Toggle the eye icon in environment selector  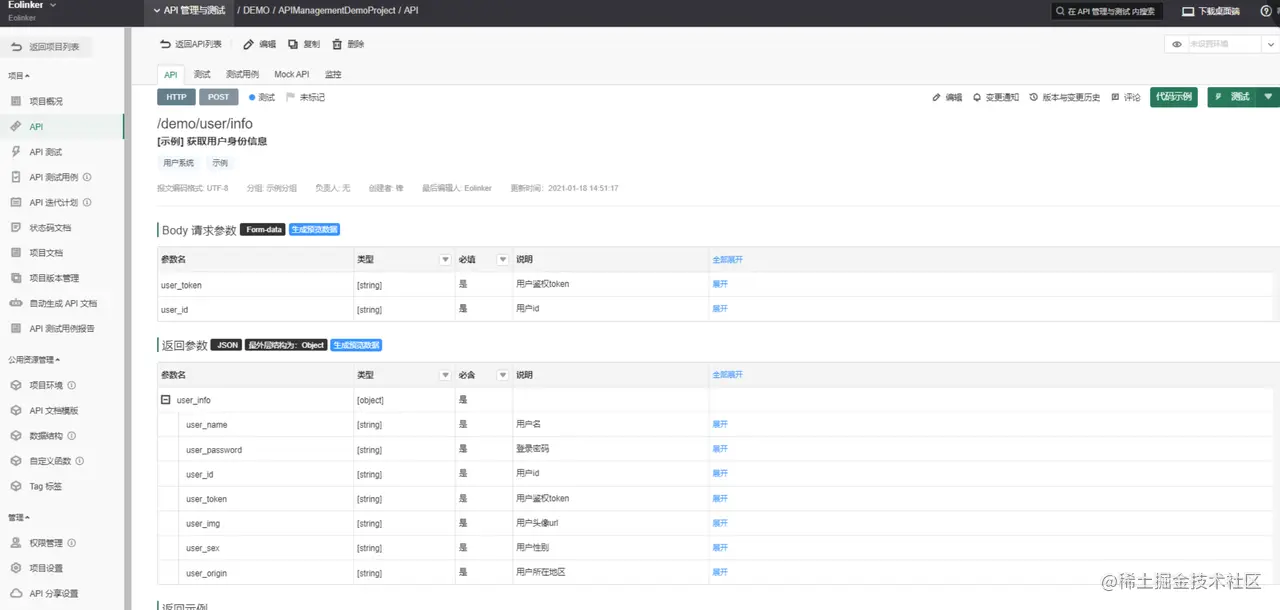coord(1177,44)
